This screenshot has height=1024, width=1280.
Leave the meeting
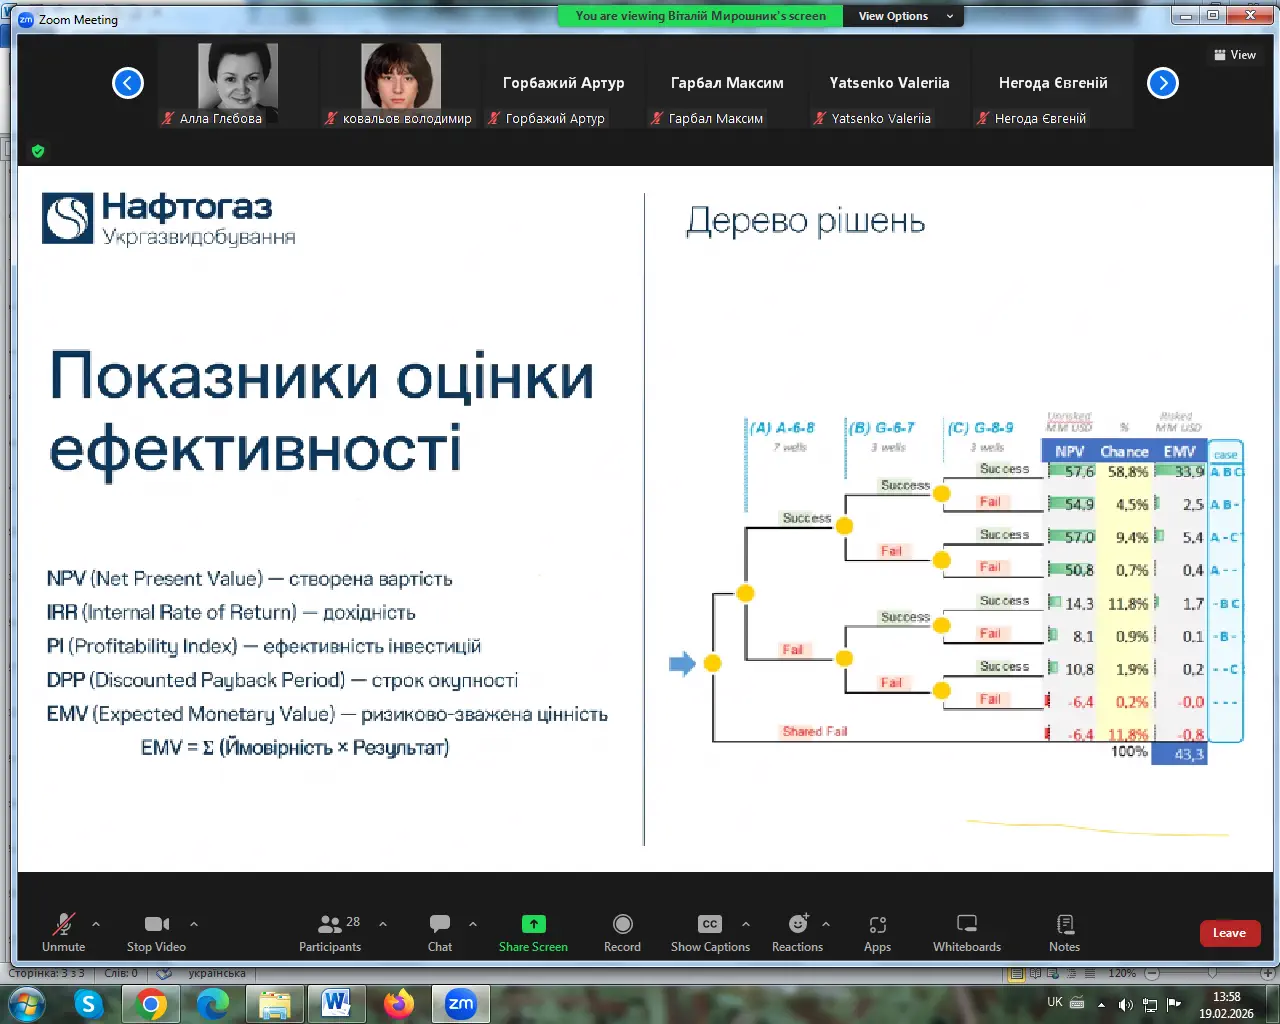coord(1229,933)
